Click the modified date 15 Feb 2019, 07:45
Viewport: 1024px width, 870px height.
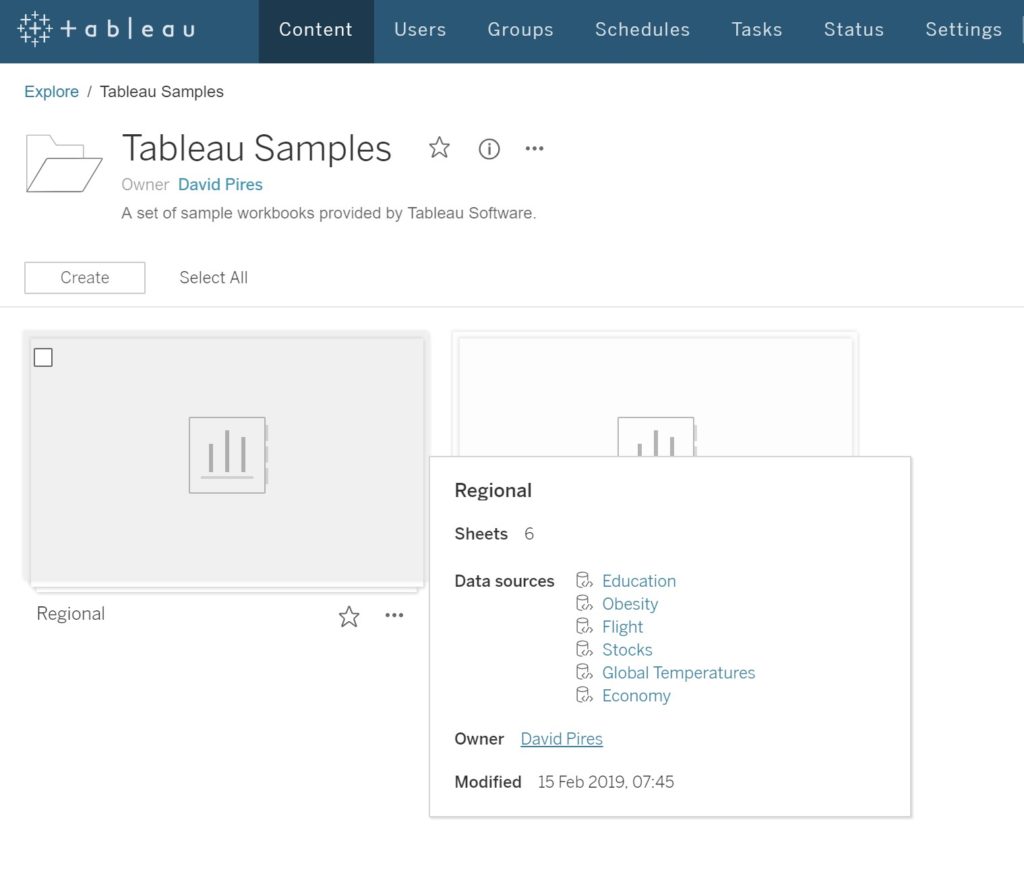point(606,782)
